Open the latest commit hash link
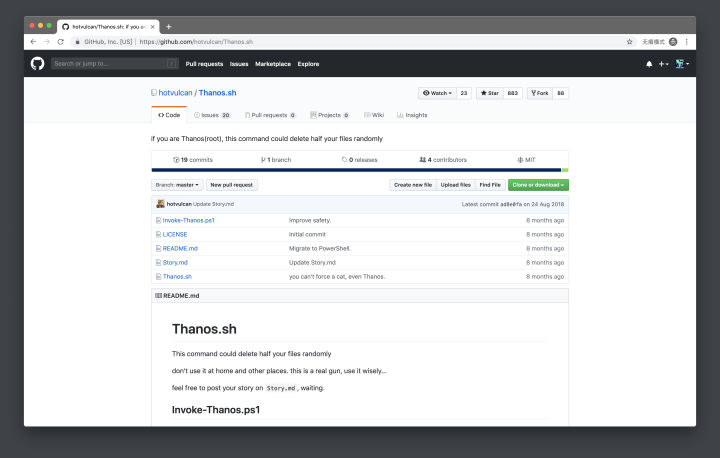 [511, 204]
